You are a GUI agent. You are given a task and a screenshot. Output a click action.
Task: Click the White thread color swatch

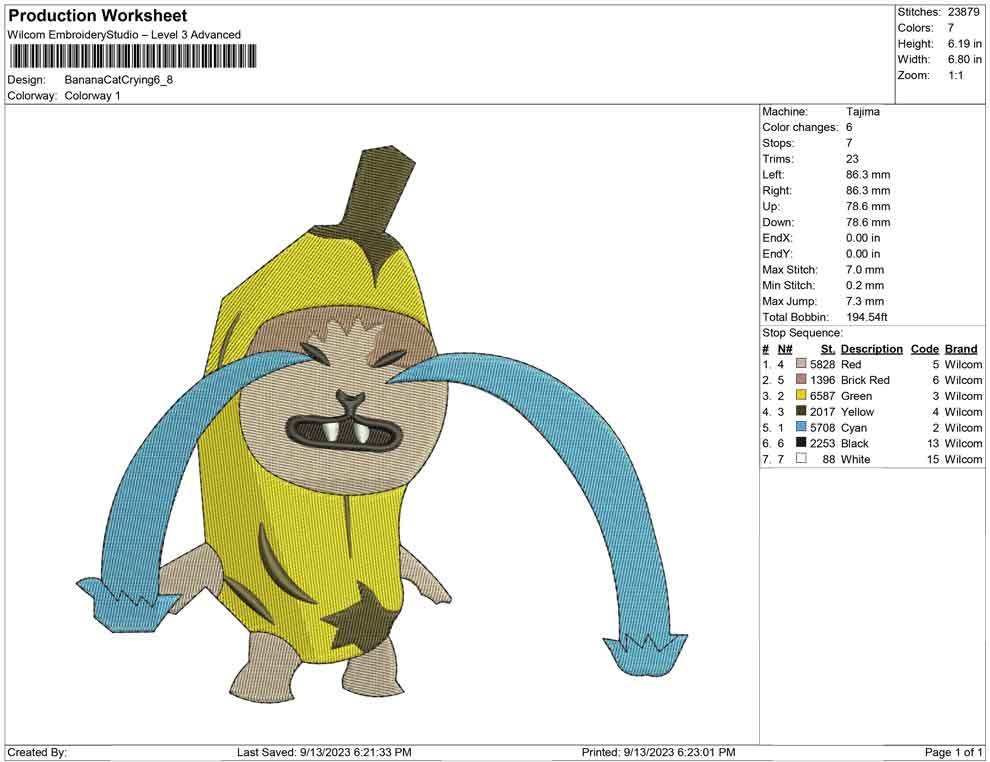pos(801,458)
